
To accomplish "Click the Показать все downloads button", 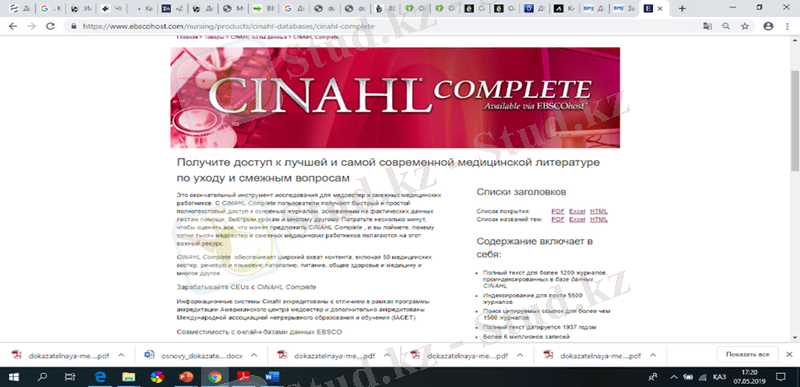I will pos(747,354).
